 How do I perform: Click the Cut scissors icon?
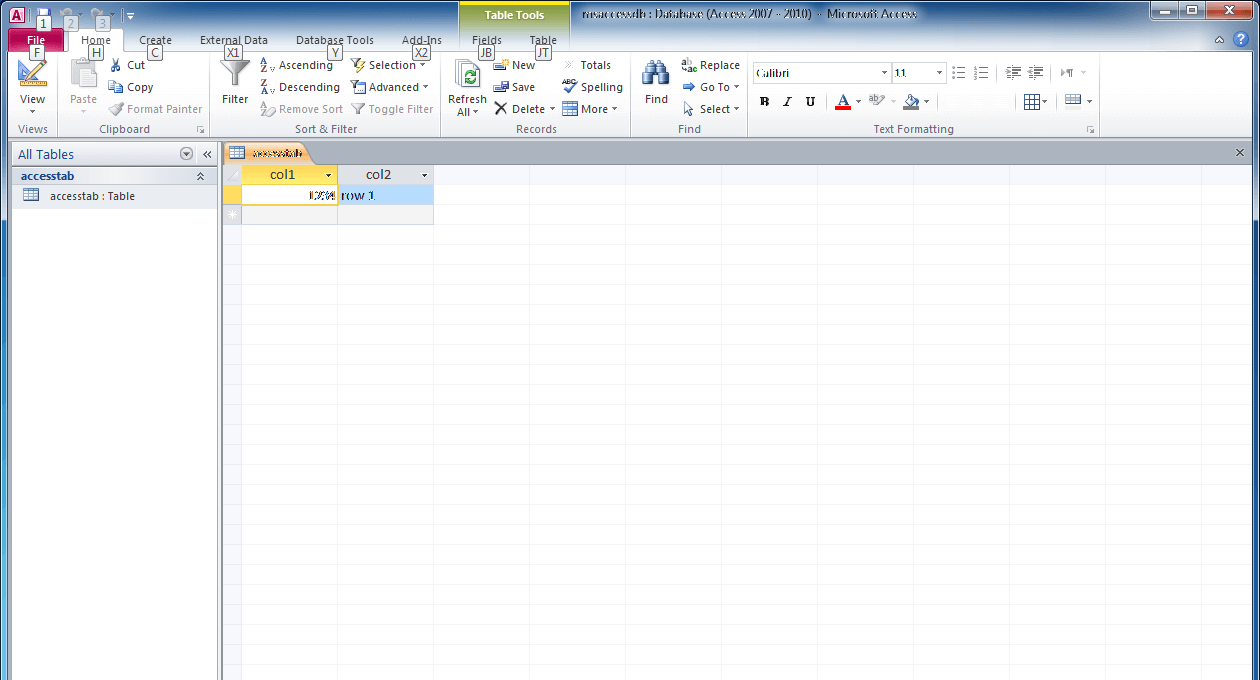click(x=116, y=65)
